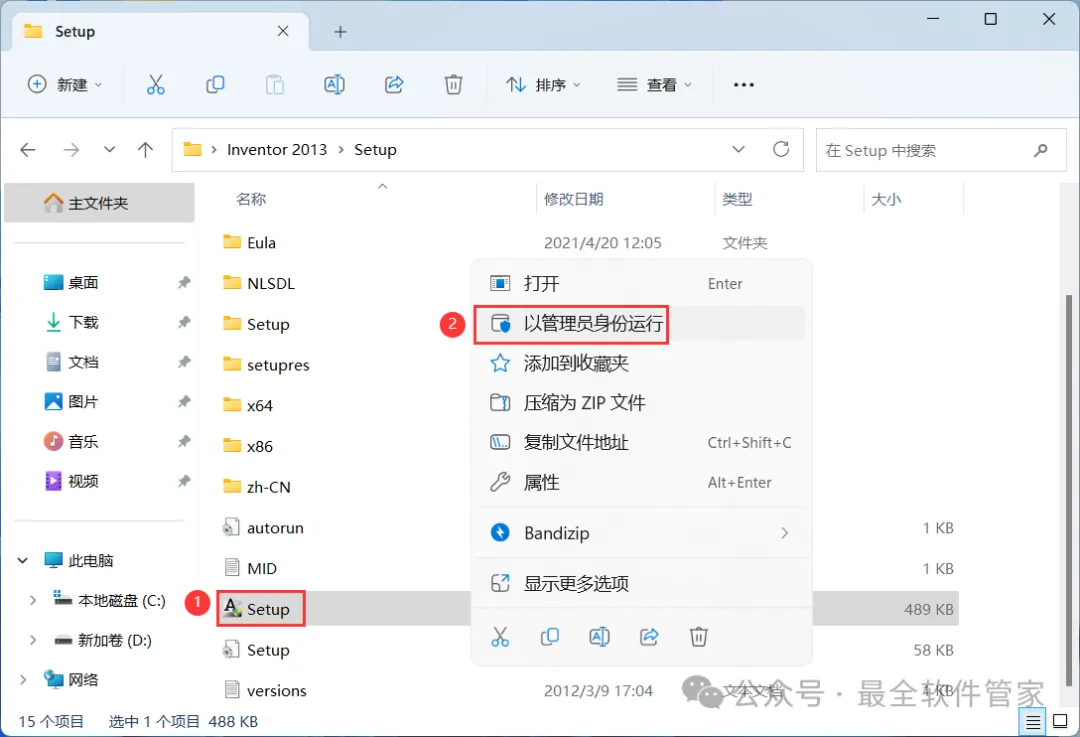
Task: Select 主文件夹 in the navigation pane
Action: [99, 203]
